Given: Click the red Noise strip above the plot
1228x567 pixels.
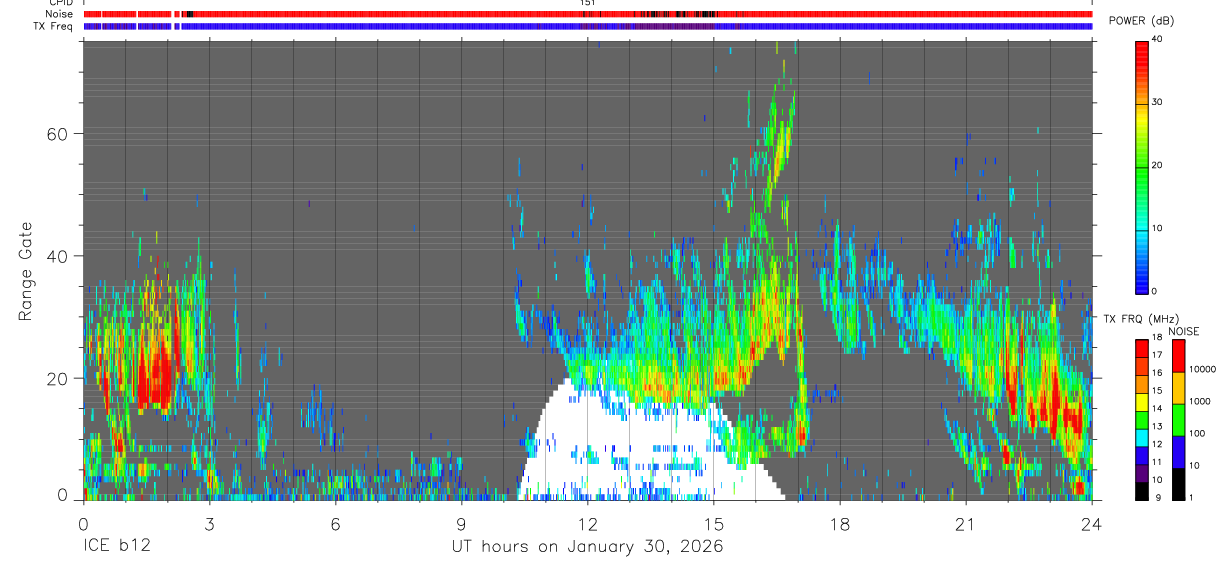Looking at the screenshot, I should tap(587, 14).
